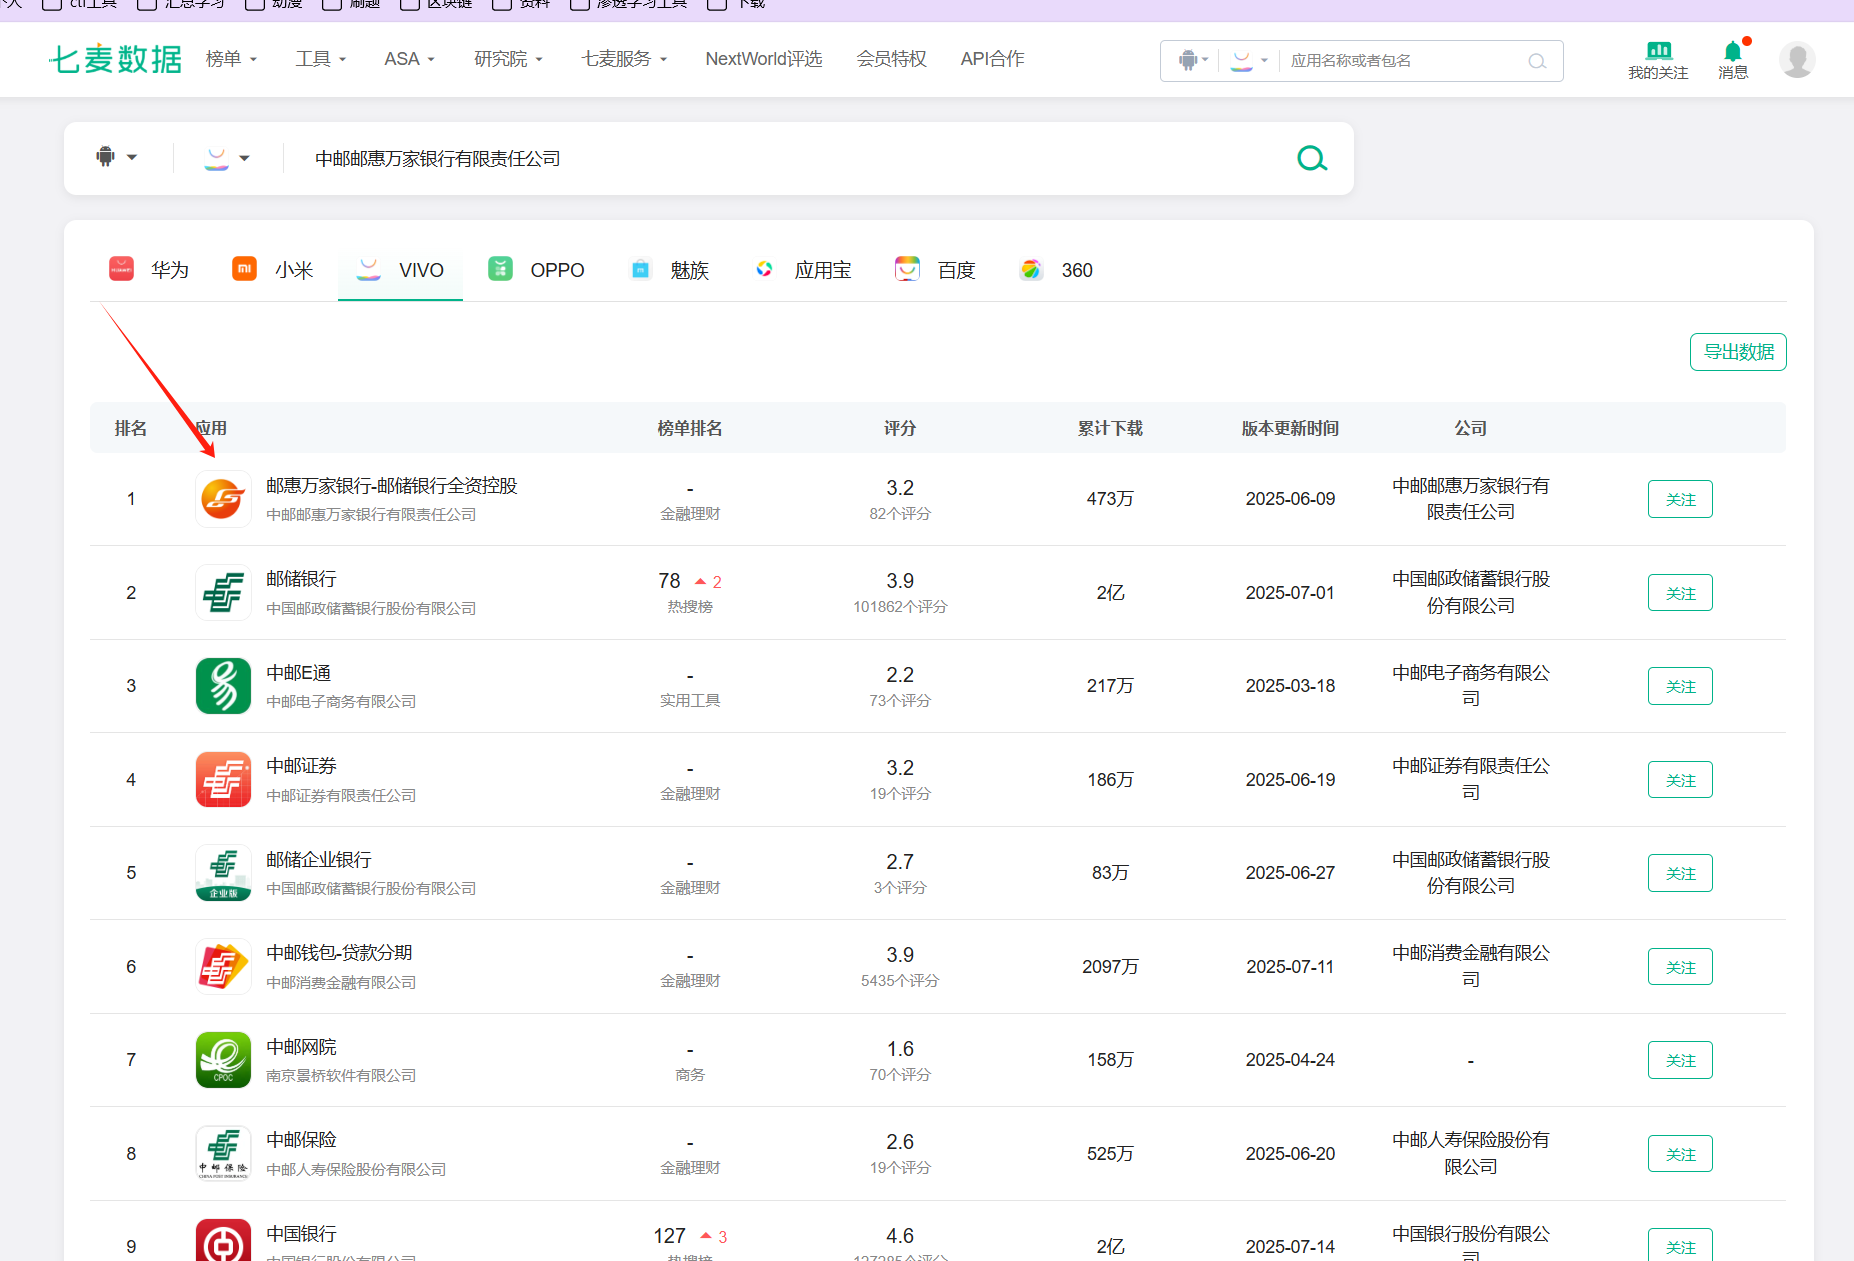Open the 中邮保险 app icon

click(x=223, y=1153)
